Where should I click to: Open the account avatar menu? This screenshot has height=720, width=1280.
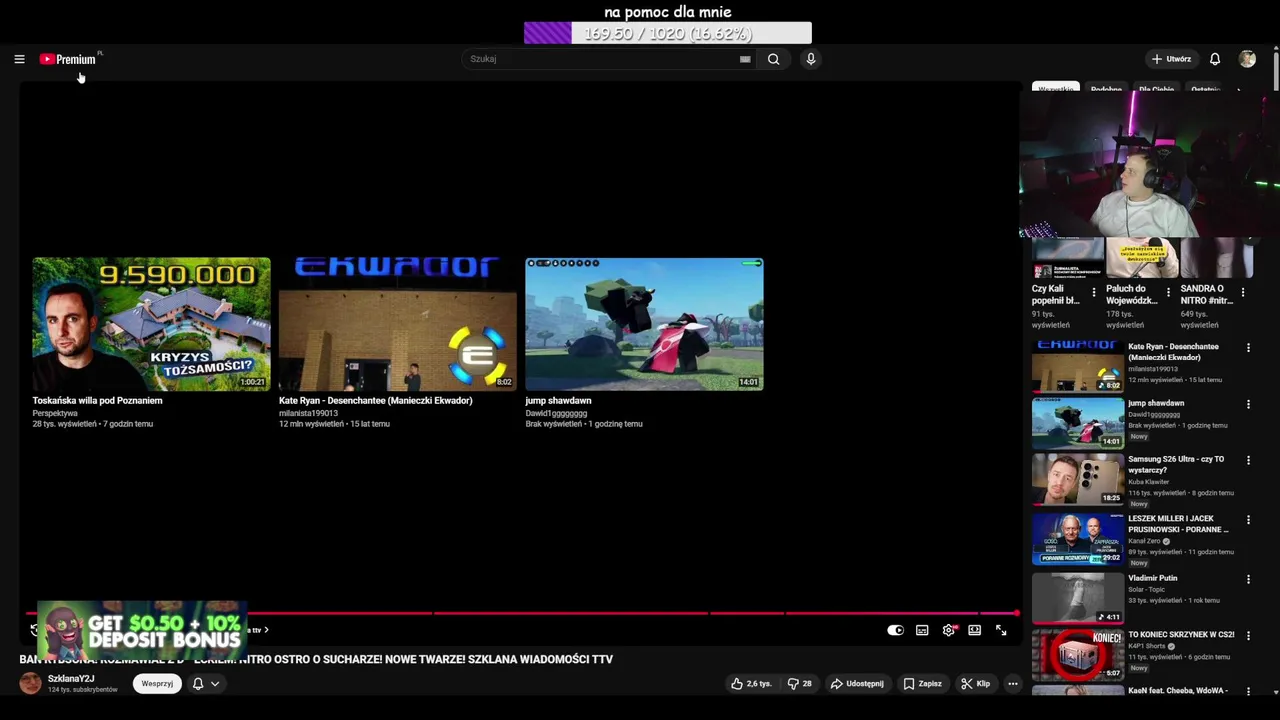pyautogui.click(x=1247, y=59)
